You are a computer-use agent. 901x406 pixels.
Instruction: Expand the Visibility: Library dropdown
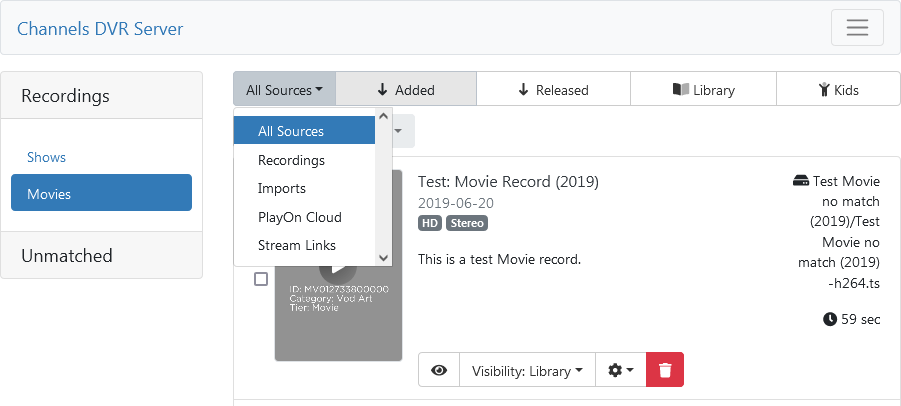click(x=527, y=370)
